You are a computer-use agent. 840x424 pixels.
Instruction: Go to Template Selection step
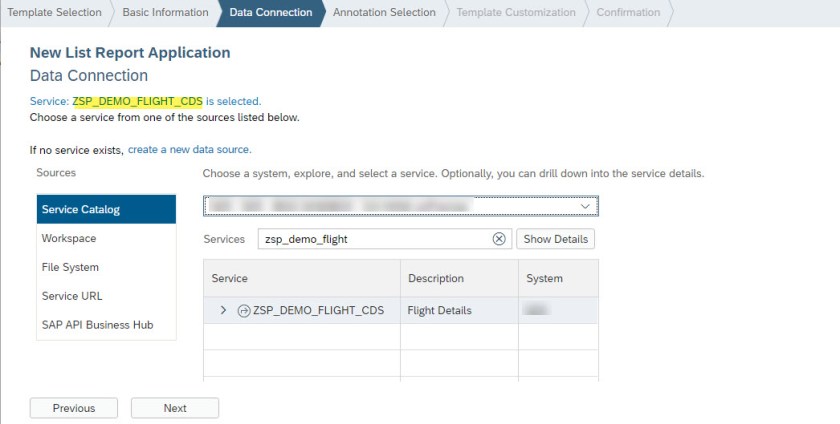[55, 13]
